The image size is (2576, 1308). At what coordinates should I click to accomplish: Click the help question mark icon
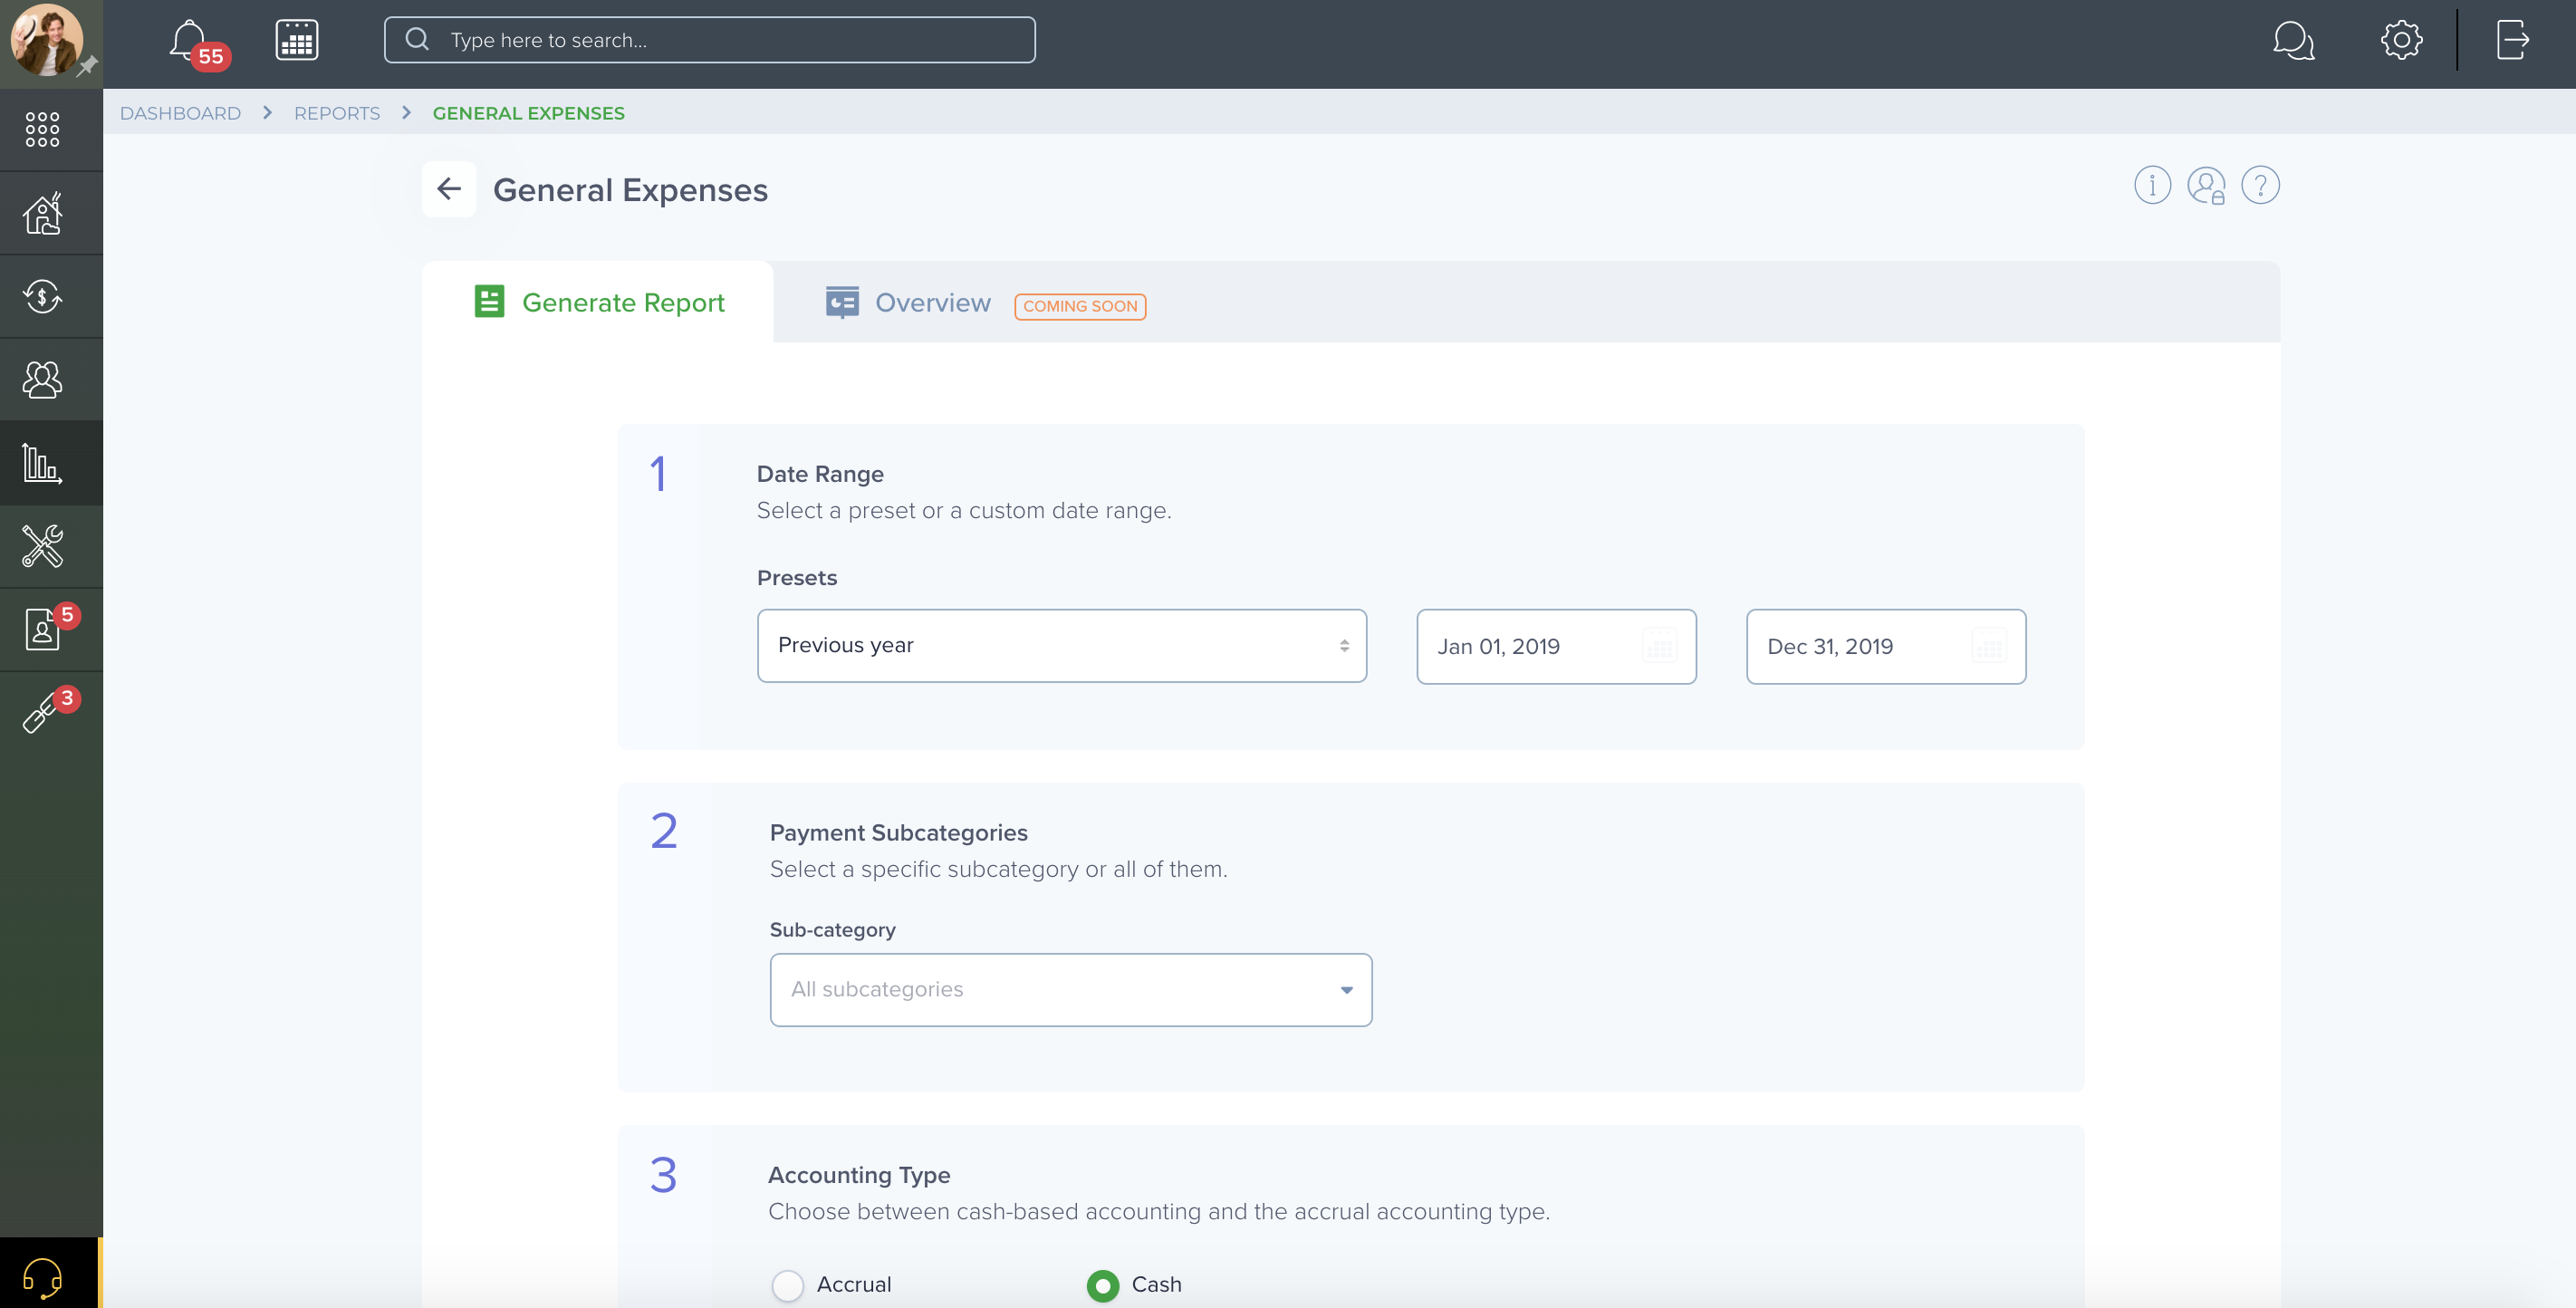pos(2260,185)
